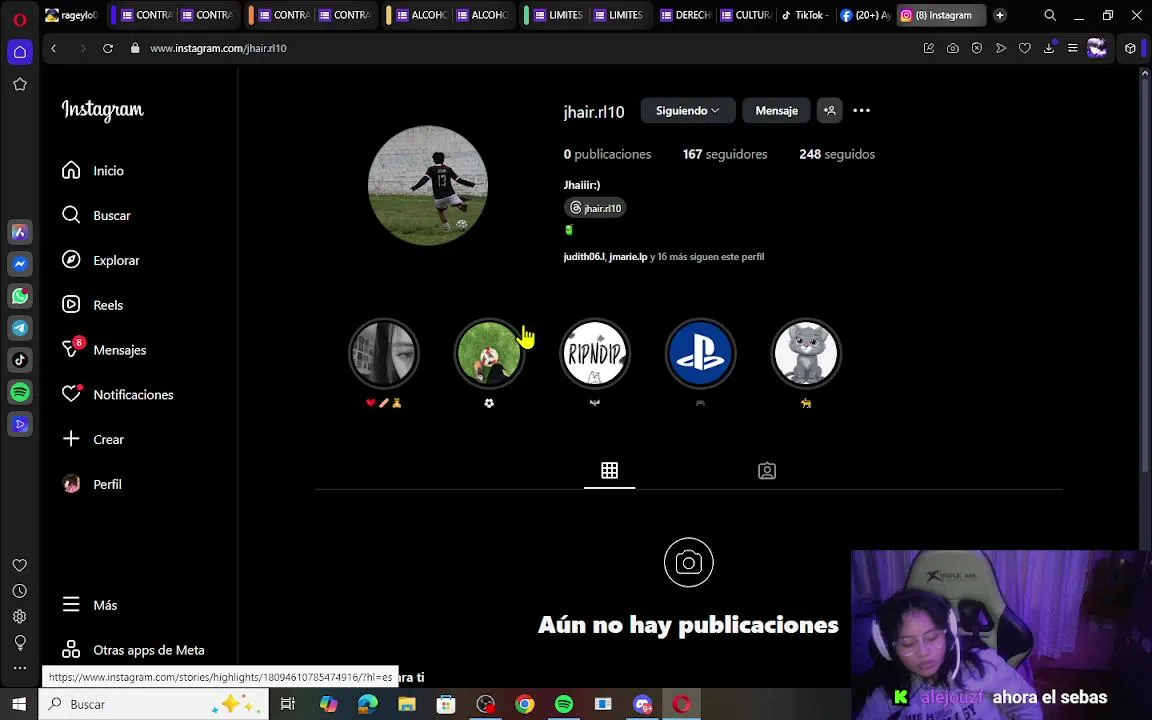Image resolution: width=1152 pixels, height=720 pixels.
Task: Open the Opera tab search magnifier
Action: 1050,15
